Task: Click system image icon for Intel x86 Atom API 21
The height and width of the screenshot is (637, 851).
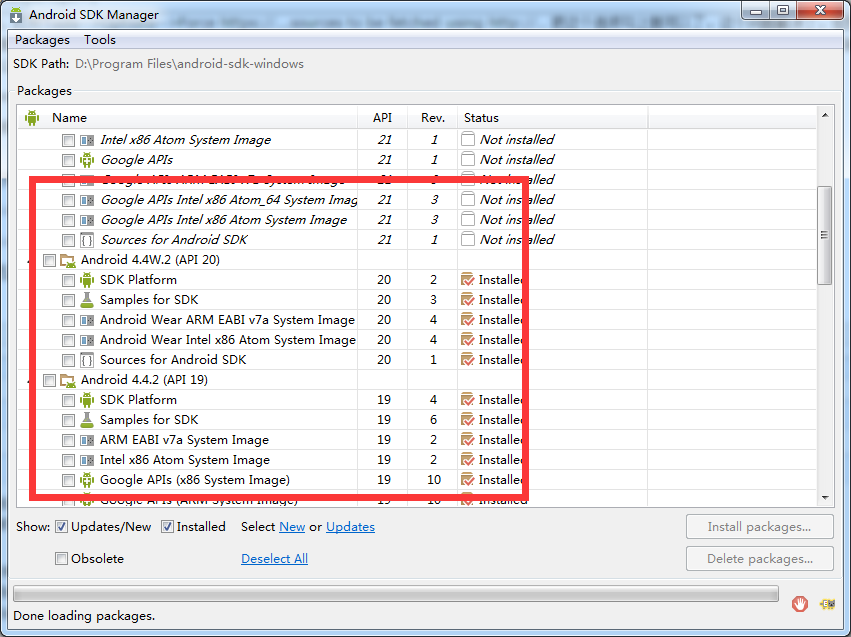Action: (x=87, y=141)
